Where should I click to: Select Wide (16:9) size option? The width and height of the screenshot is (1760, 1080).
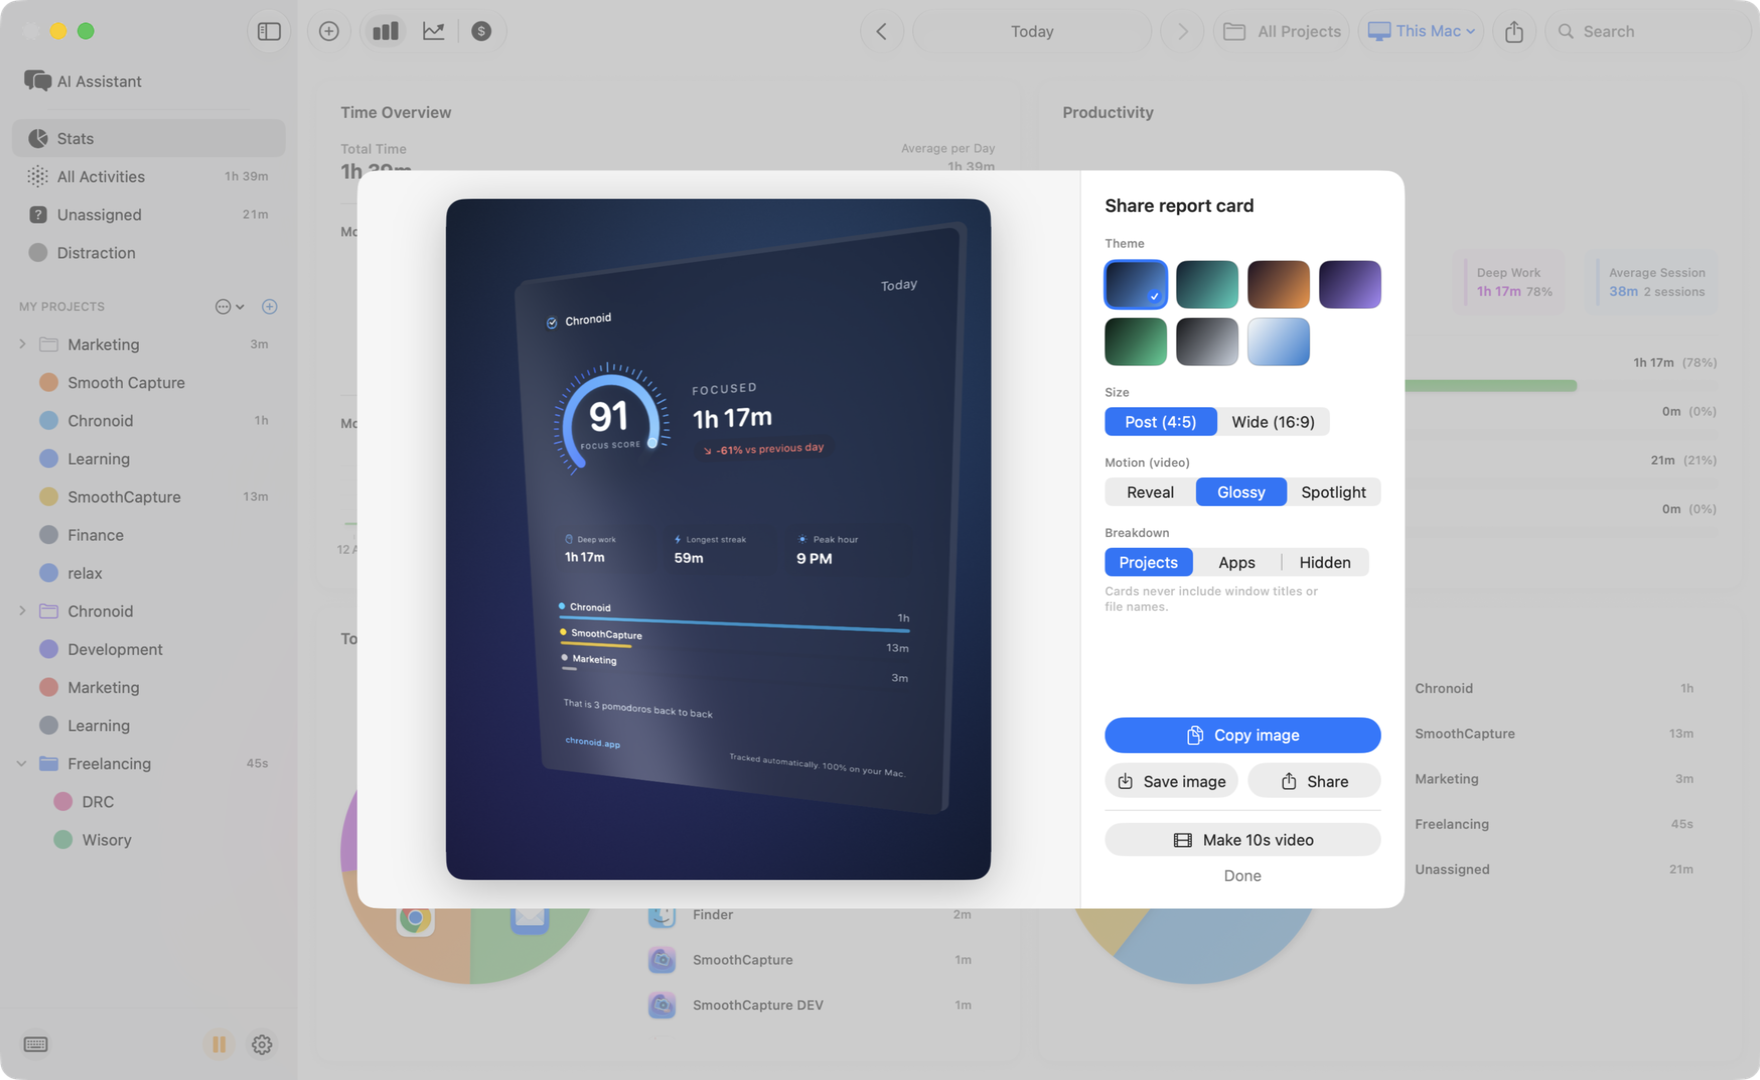click(1273, 421)
